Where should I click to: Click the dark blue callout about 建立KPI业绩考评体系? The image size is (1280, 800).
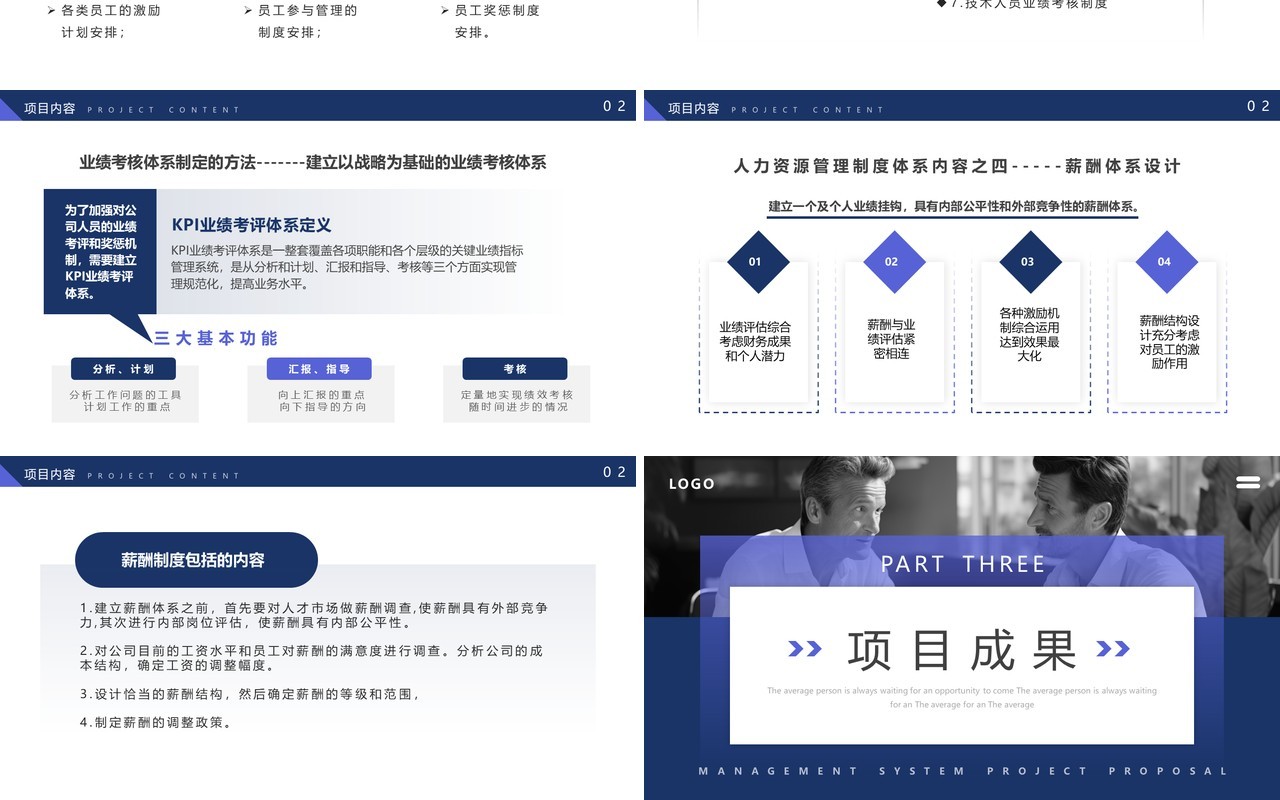click(100, 252)
